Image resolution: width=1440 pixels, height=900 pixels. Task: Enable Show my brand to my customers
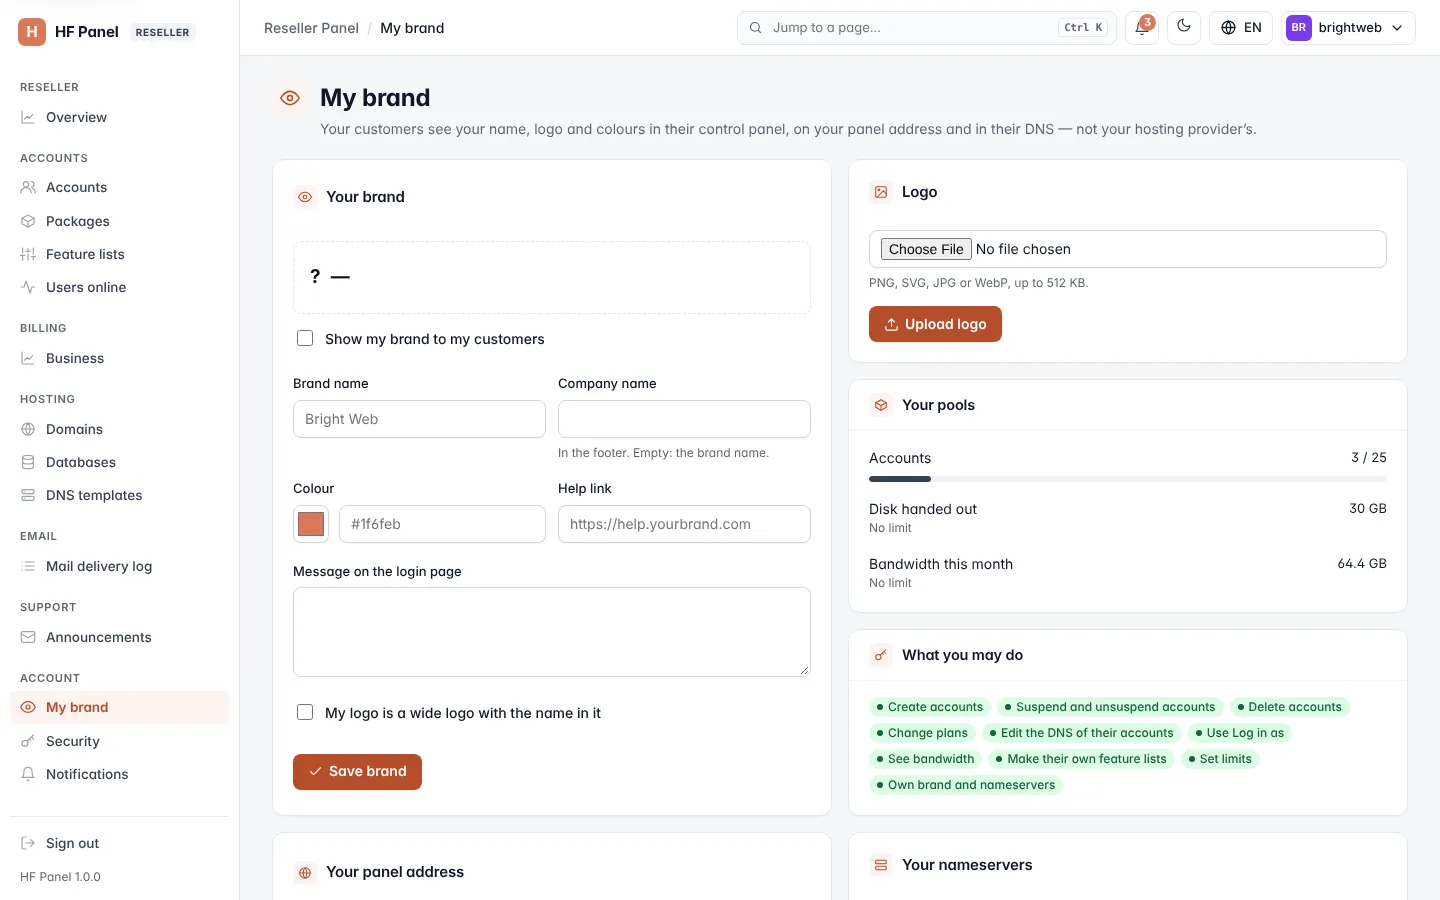[305, 339]
